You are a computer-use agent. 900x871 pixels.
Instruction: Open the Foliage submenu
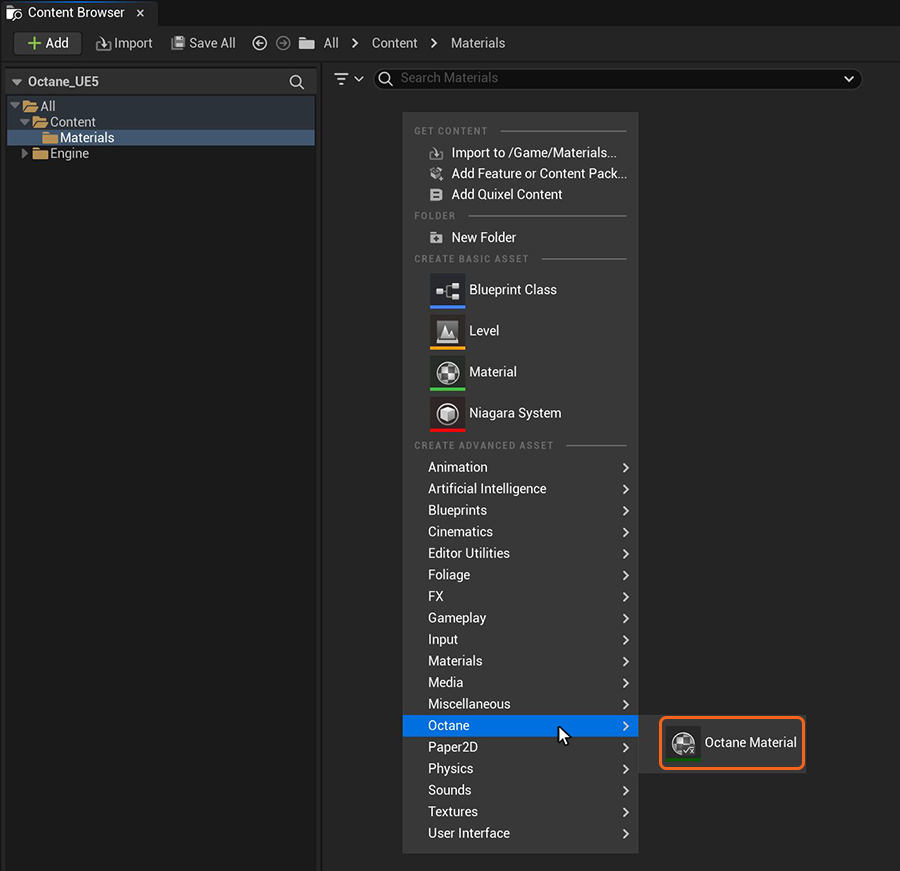click(520, 575)
